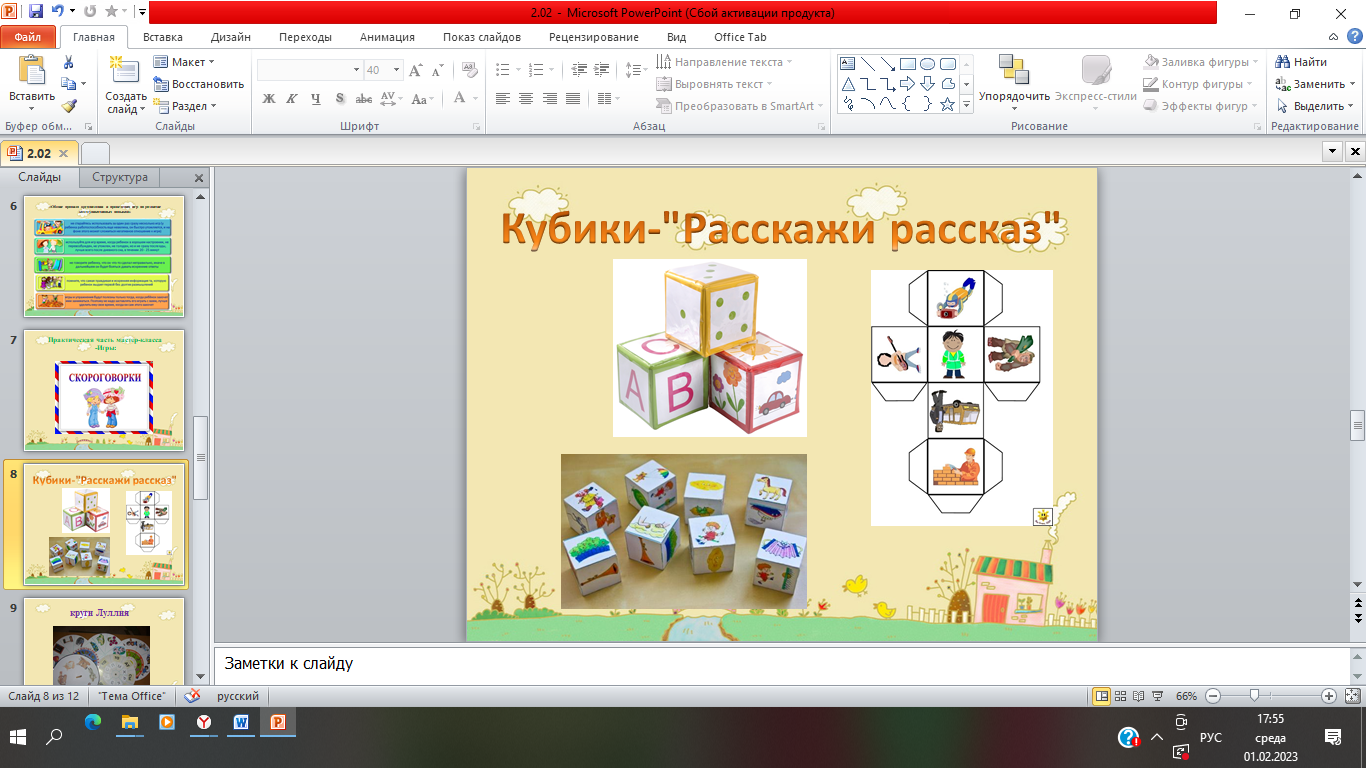Image resolution: width=1366 pixels, height=768 pixels.
Task: Click zoom out minus button
Action: [1213, 696]
